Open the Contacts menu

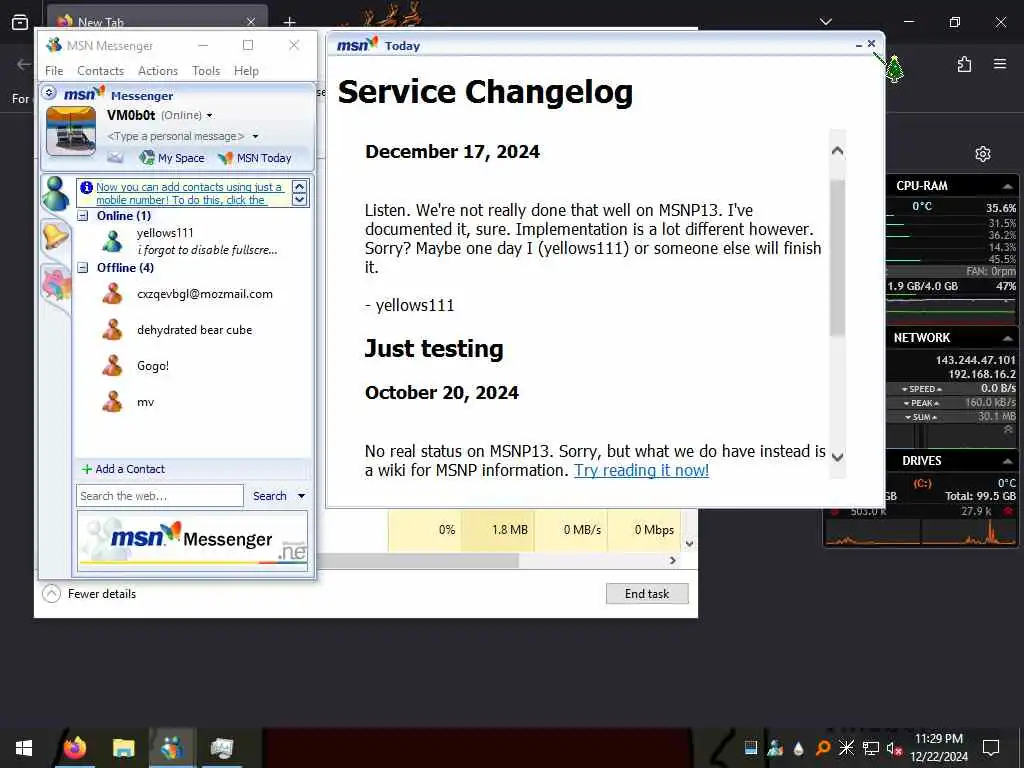pos(101,71)
